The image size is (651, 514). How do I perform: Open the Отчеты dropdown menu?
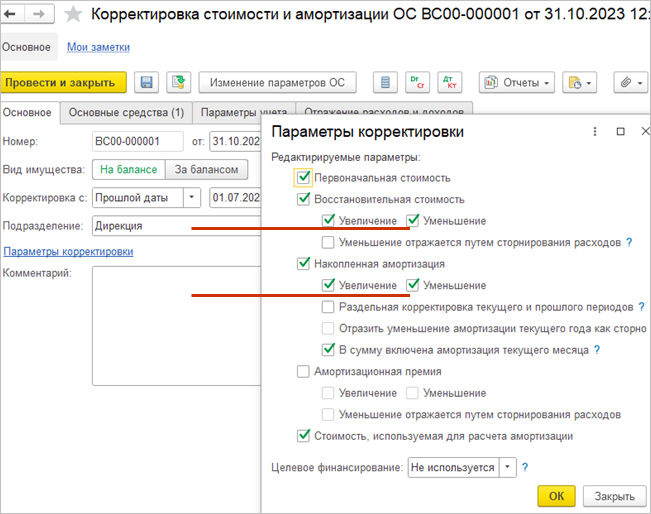tap(516, 82)
